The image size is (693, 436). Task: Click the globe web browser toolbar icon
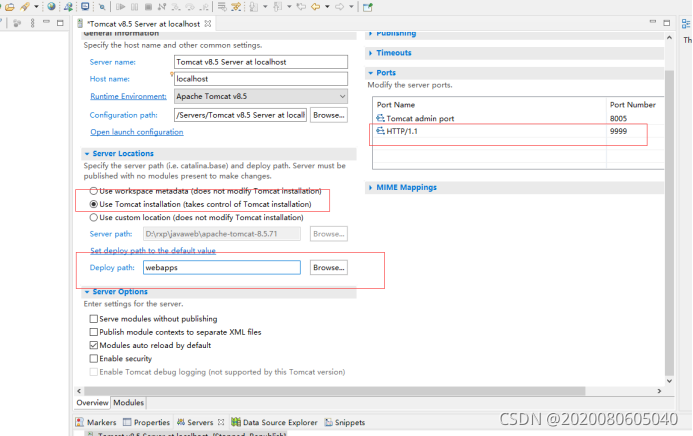pos(51,6)
